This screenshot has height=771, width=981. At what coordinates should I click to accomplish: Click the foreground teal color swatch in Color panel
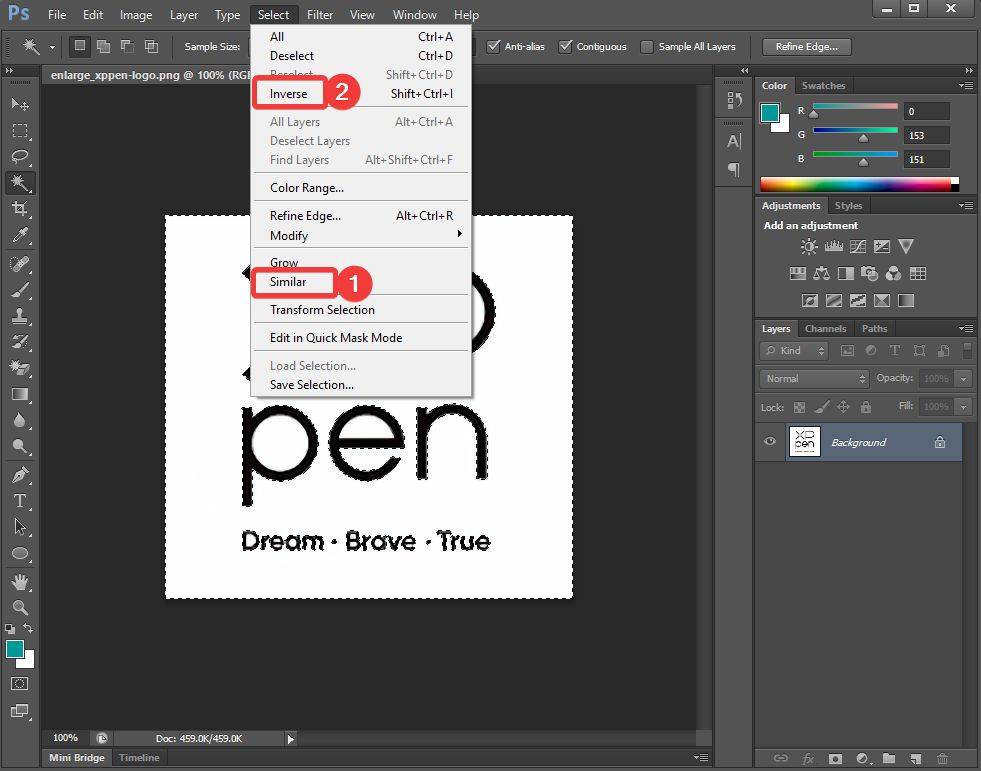pos(769,113)
